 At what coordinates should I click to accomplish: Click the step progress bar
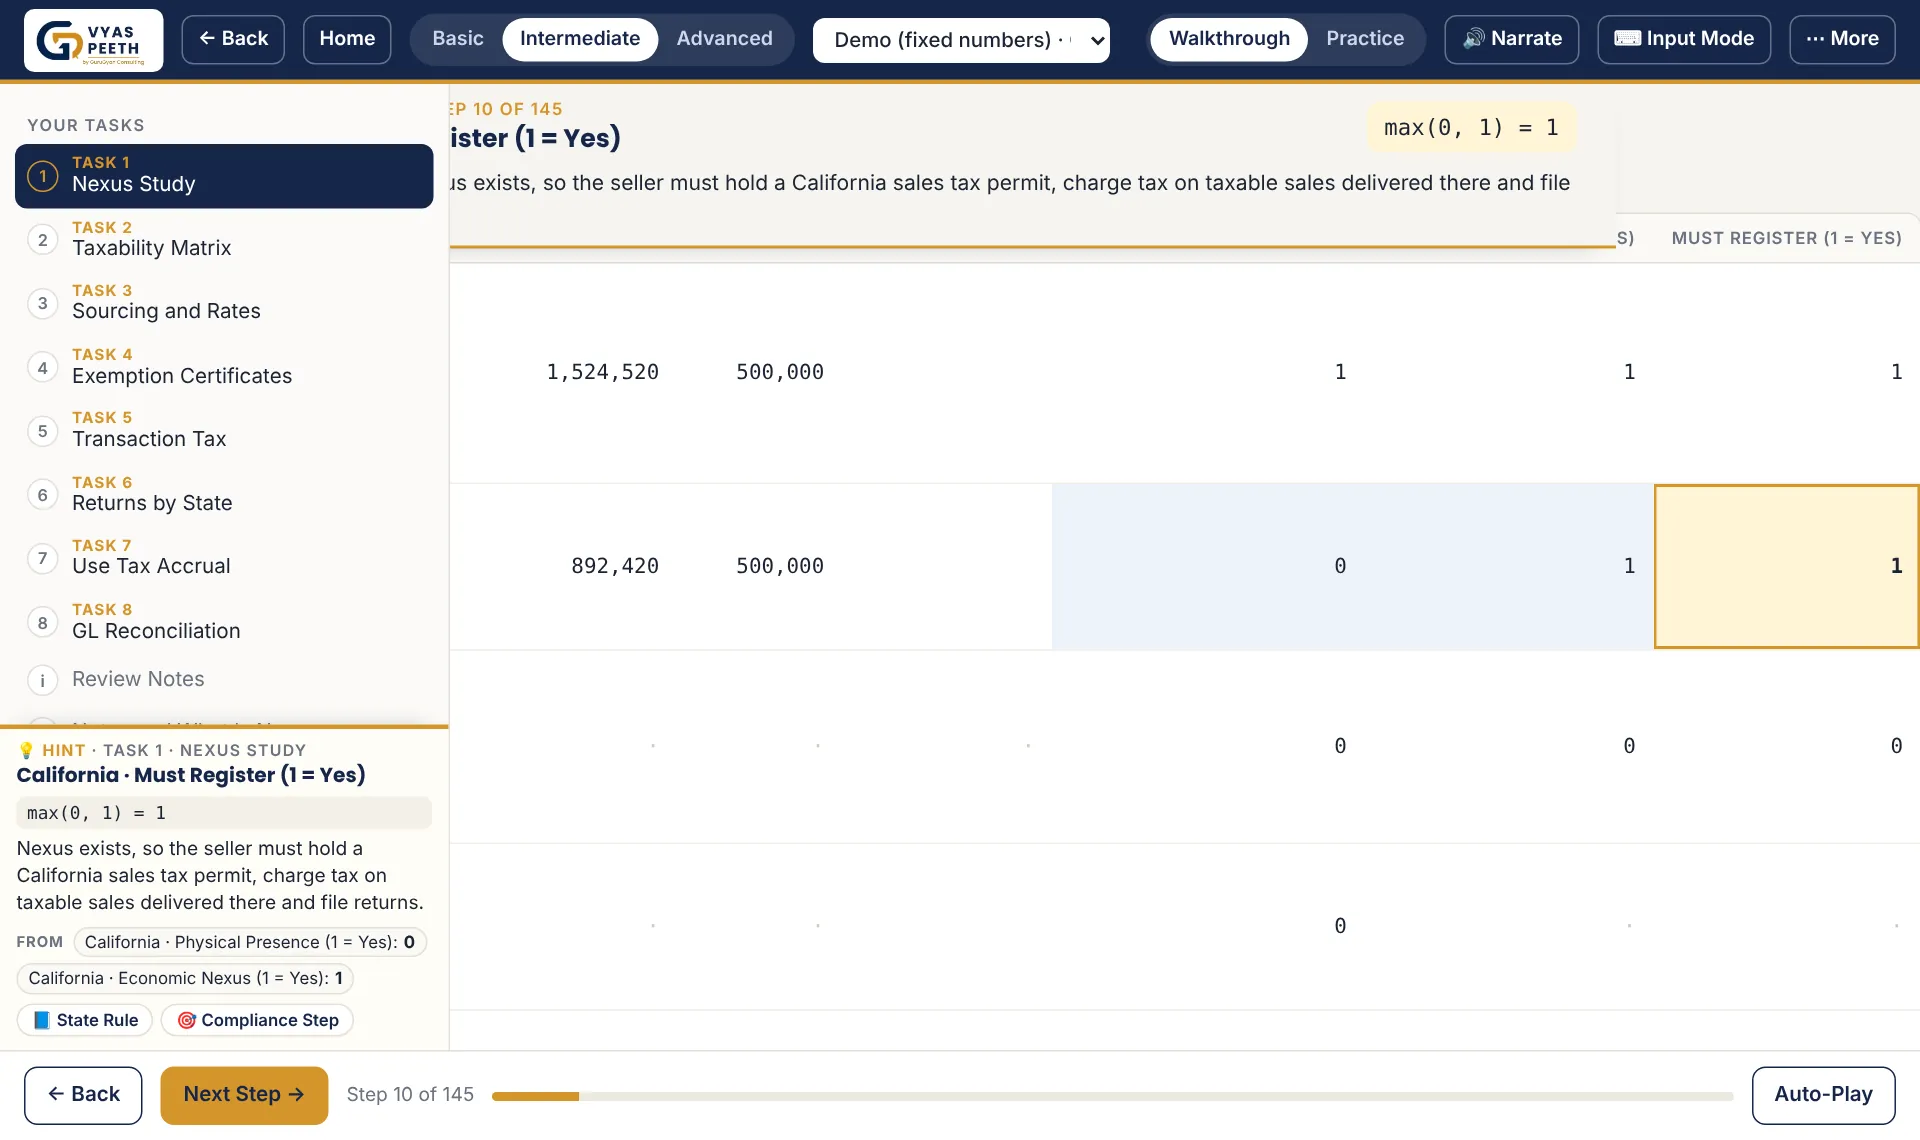tap(1112, 1096)
